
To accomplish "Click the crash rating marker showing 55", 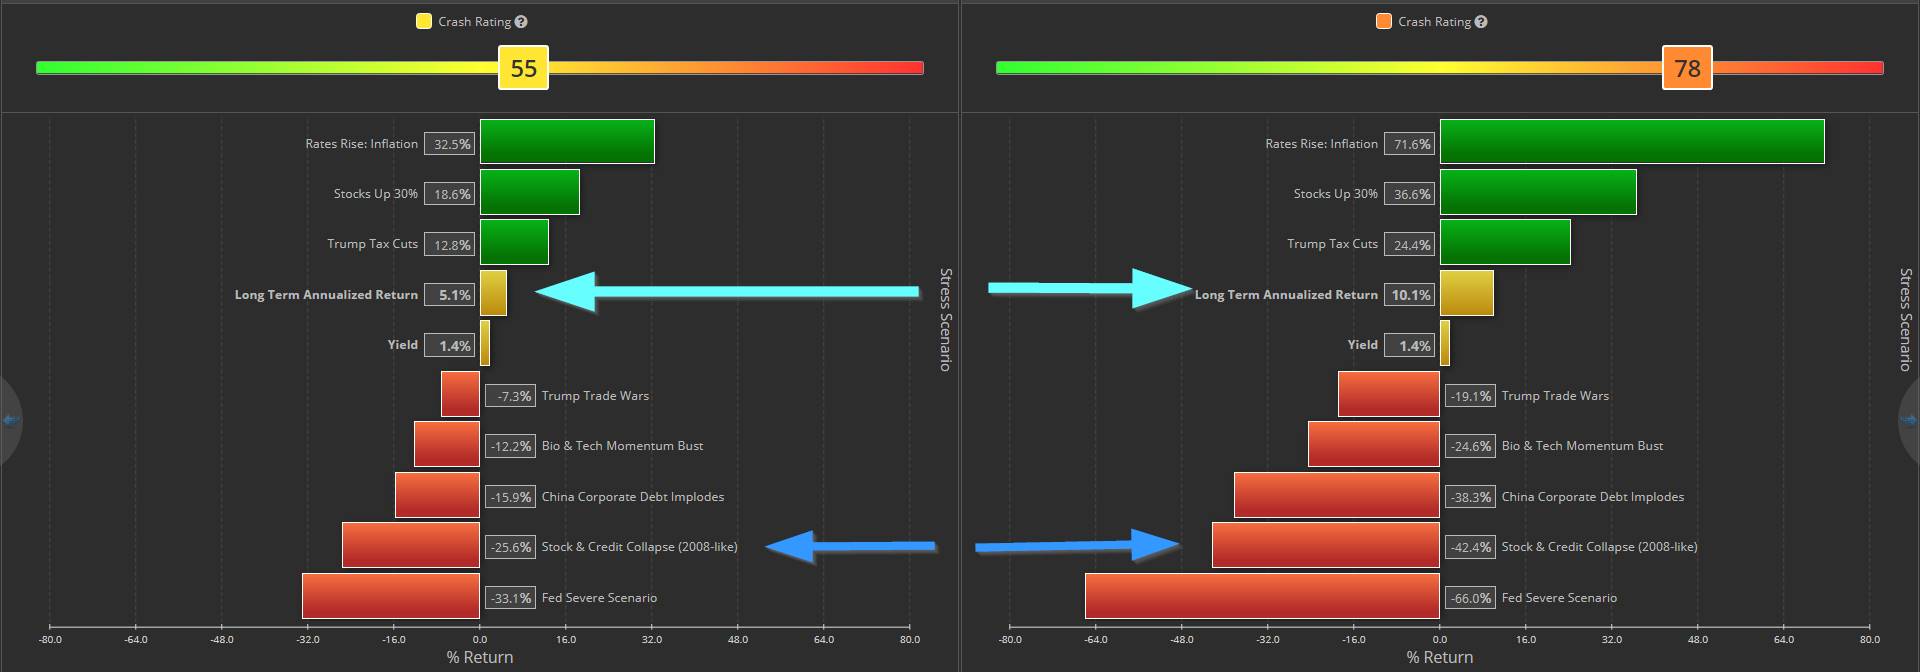I will [524, 68].
